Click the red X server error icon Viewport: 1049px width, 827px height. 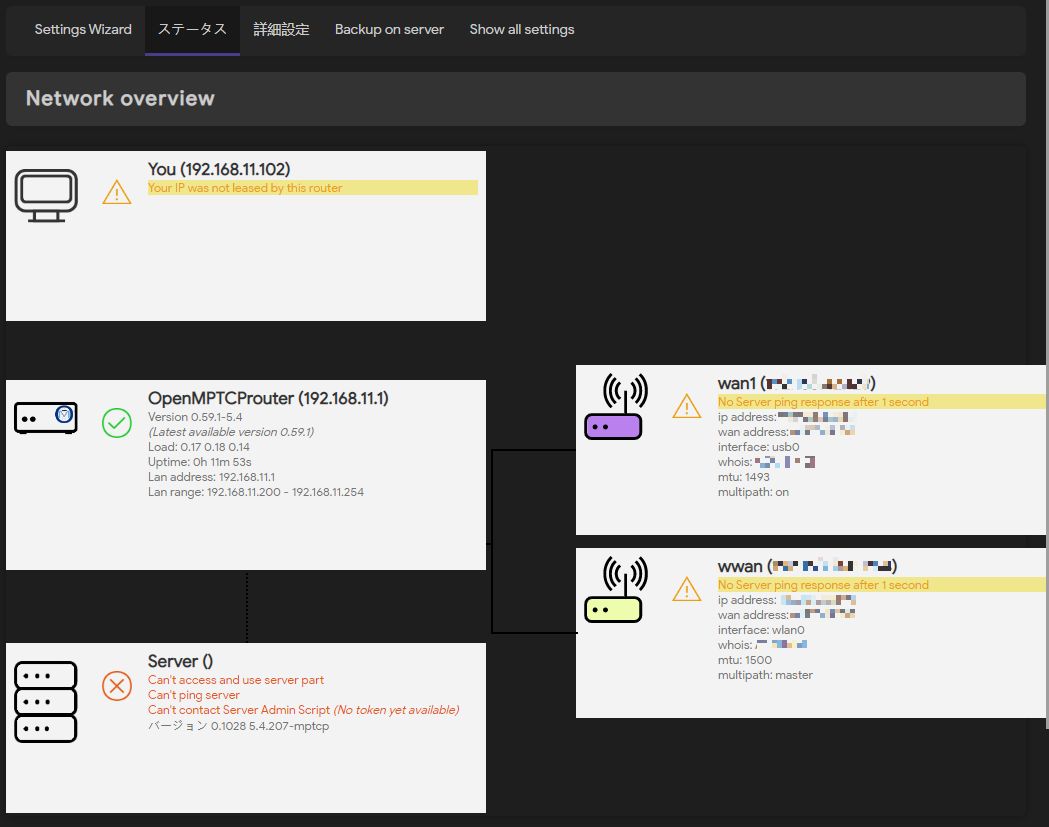click(116, 686)
